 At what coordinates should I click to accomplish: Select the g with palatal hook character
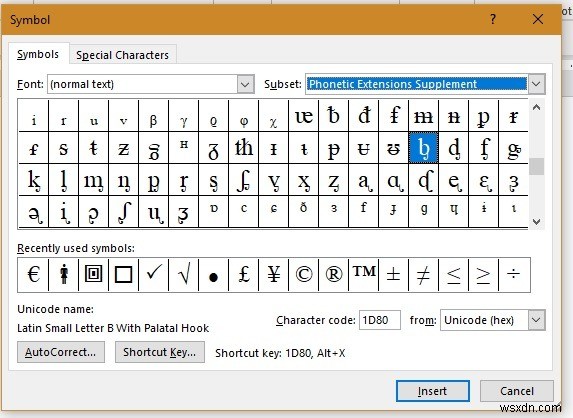click(513, 148)
